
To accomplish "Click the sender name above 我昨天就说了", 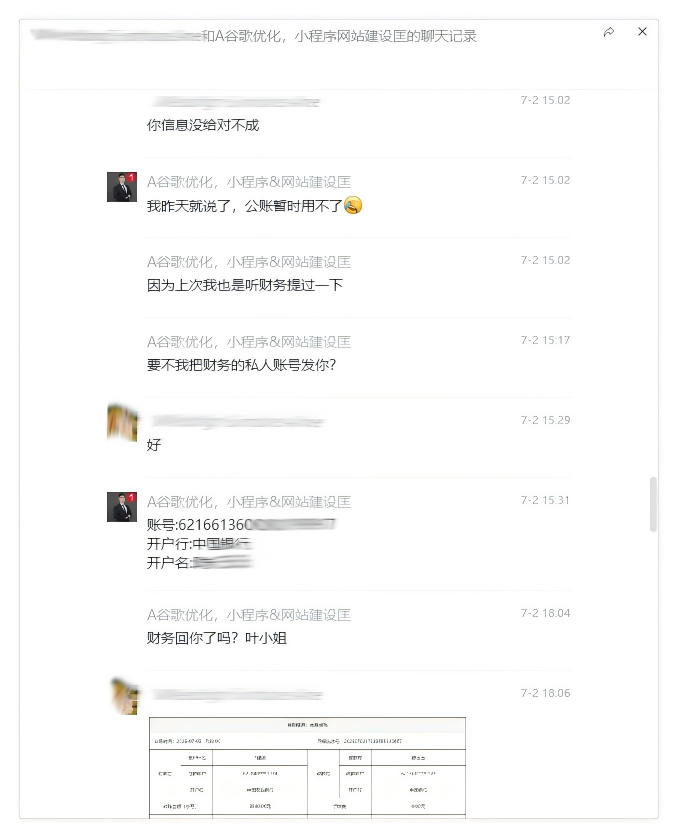I will click(x=248, y=182).
